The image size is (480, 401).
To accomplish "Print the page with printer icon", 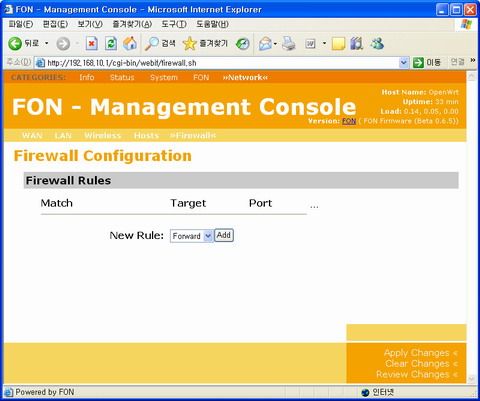I will 289,44.
